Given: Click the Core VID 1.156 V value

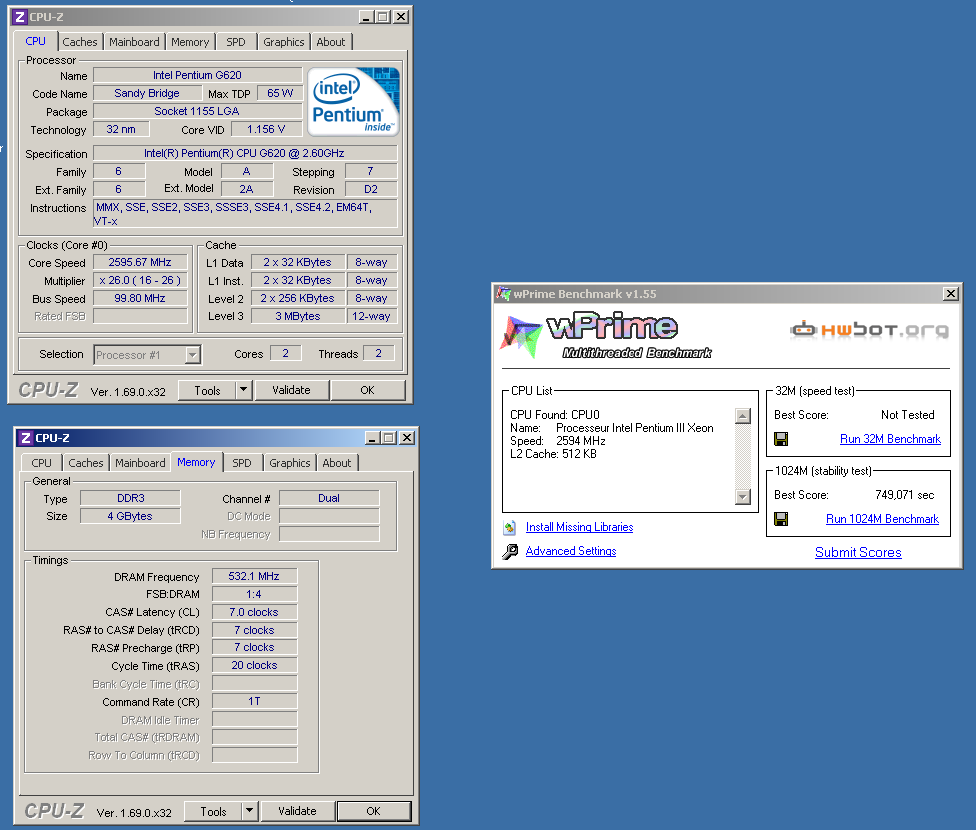Looking at the screenshot, I should (x=266, y=129).
